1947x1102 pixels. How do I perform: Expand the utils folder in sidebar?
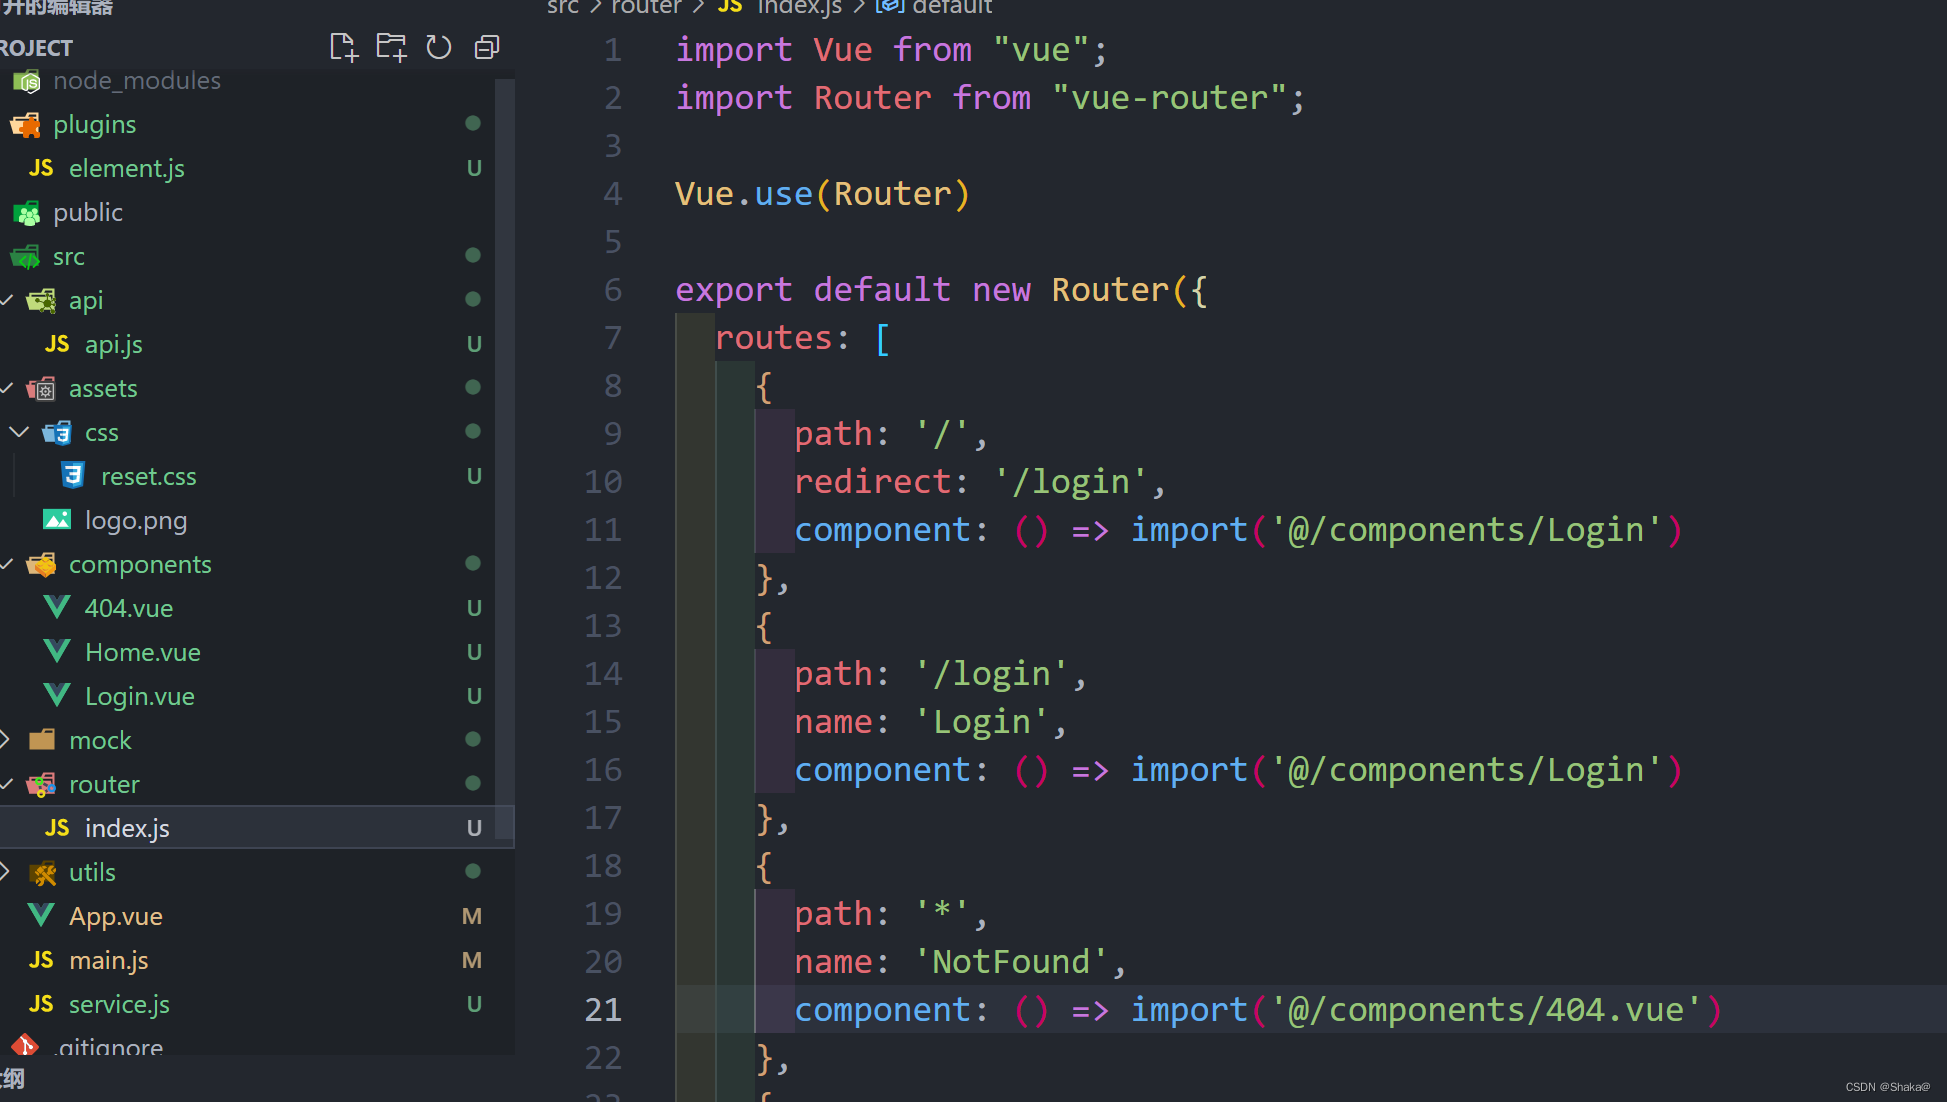[x=11, y=872]
